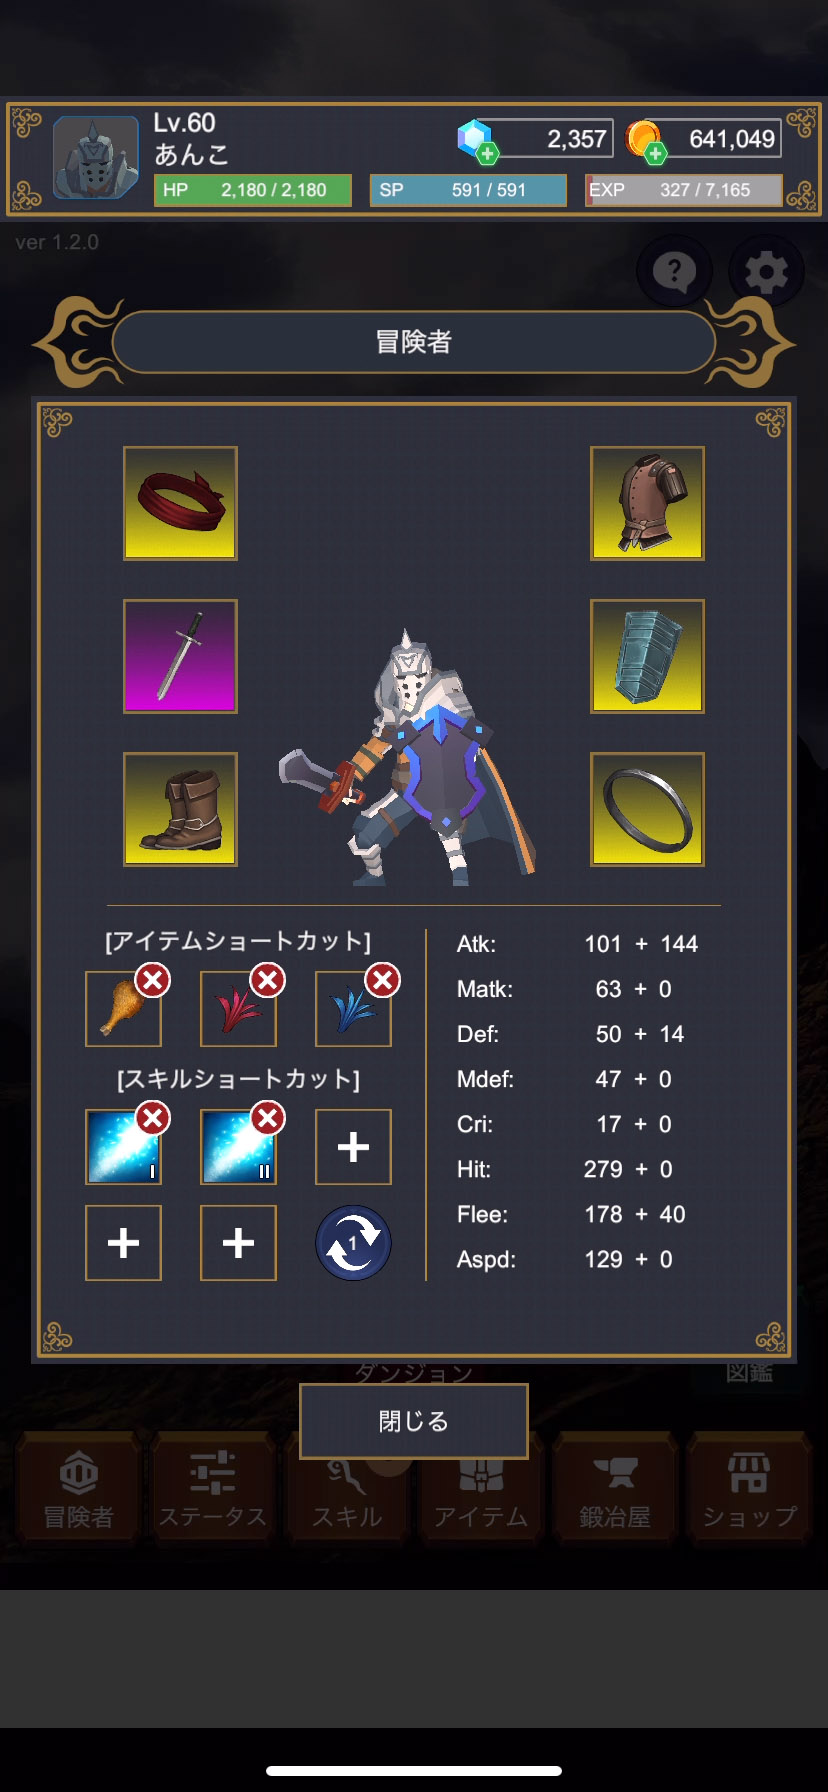Click the help question mark icon
Image resolution: width=828 pixels, height=1792 pixels.
(675, 271)
